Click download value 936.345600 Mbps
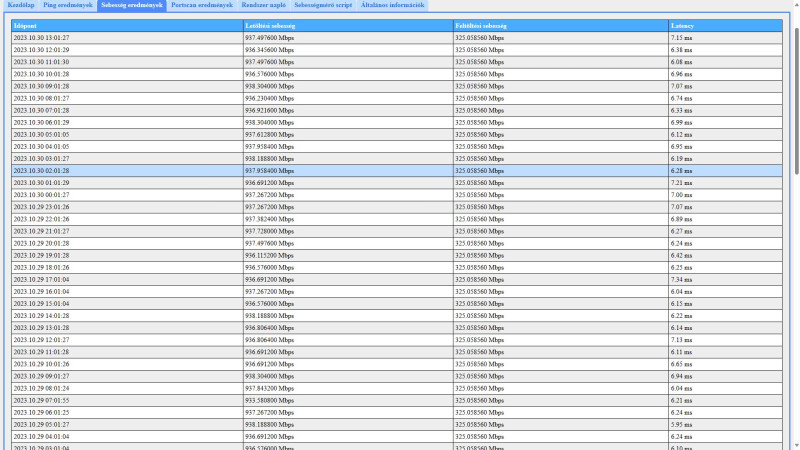Viewport: 800px width, 450px height. click(269, 50)
